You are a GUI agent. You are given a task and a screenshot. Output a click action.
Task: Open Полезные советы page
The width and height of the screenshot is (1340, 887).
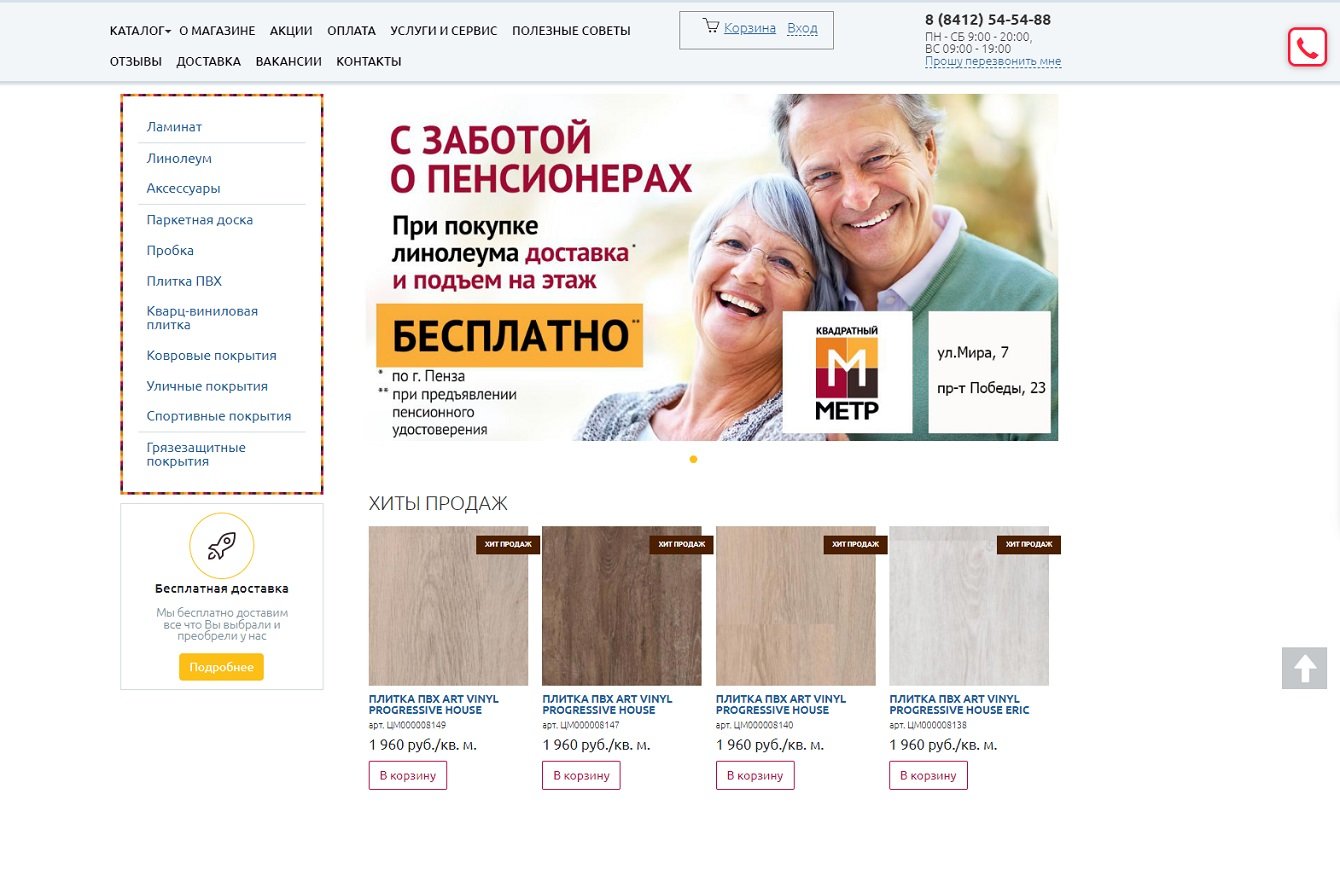(571, 31)
